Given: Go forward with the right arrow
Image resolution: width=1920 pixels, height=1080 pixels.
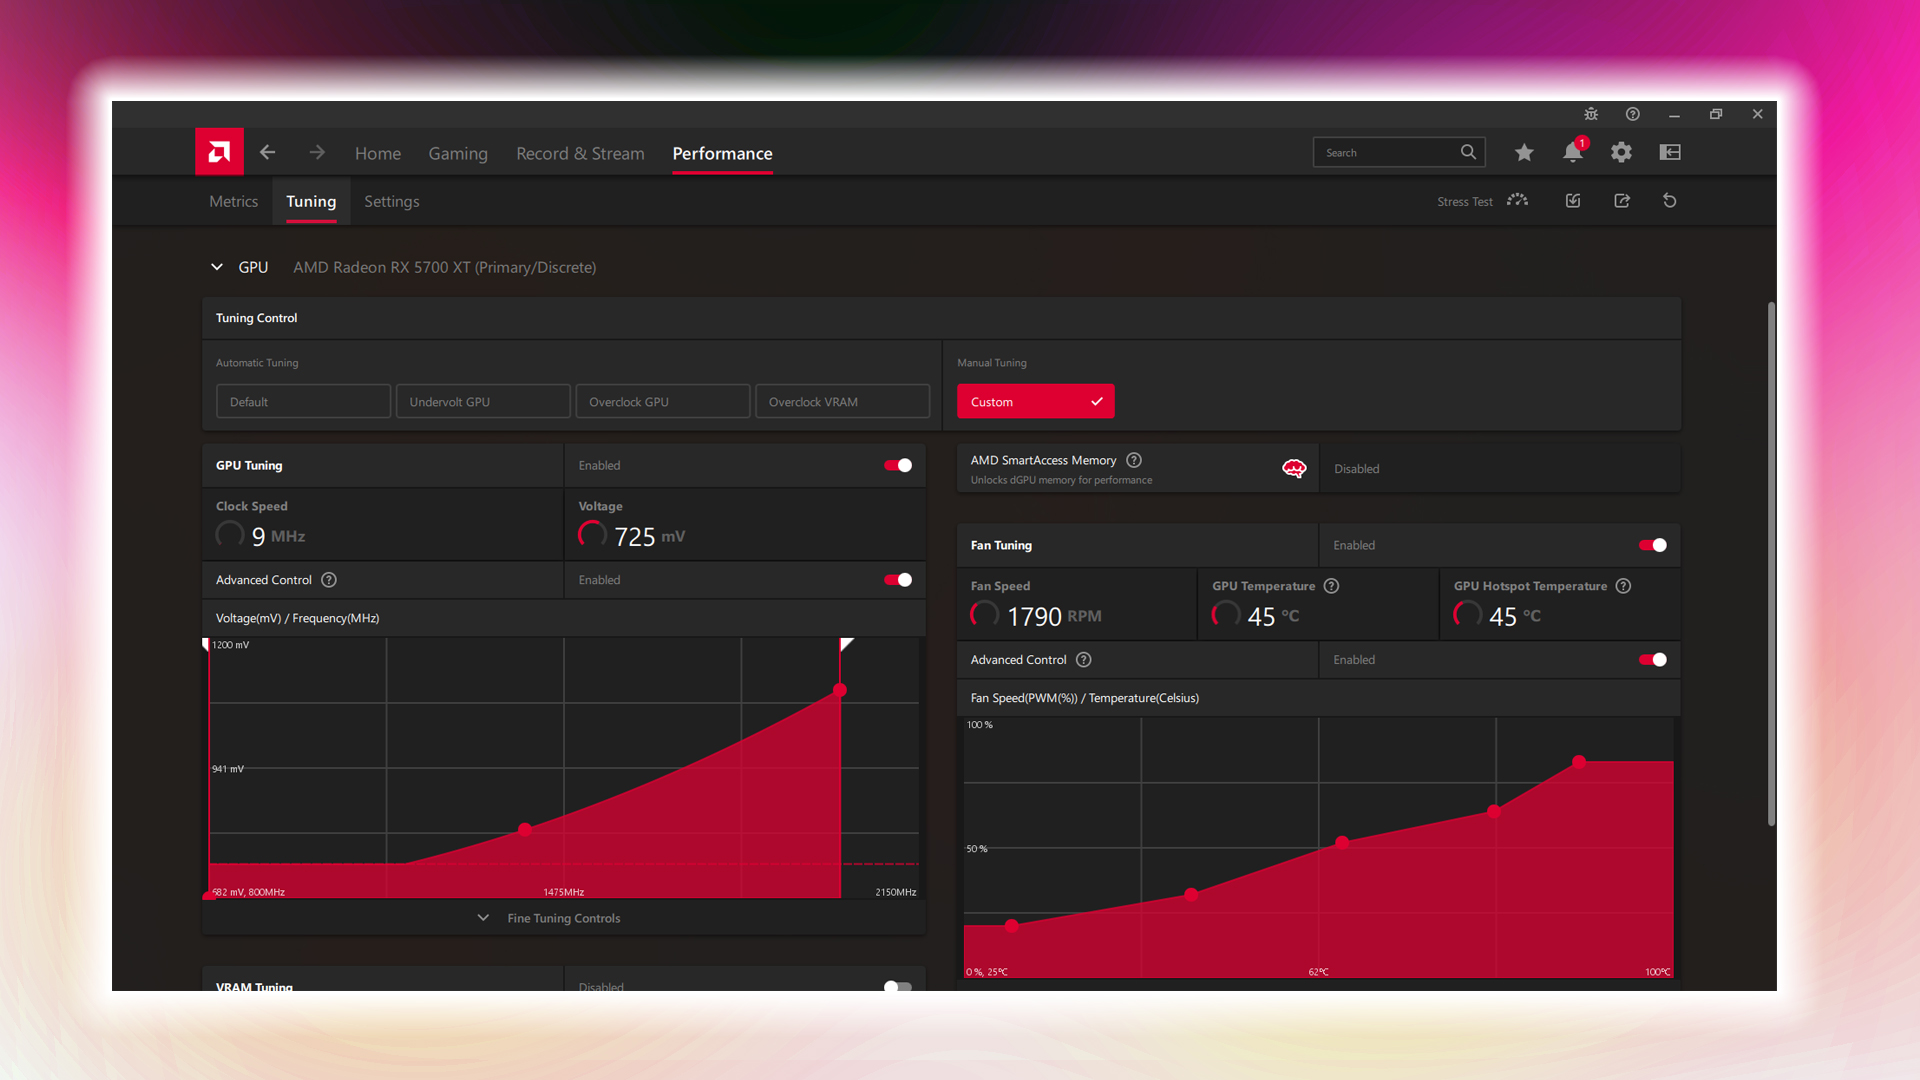Looking at the screenshot, I should coord(317,152).
